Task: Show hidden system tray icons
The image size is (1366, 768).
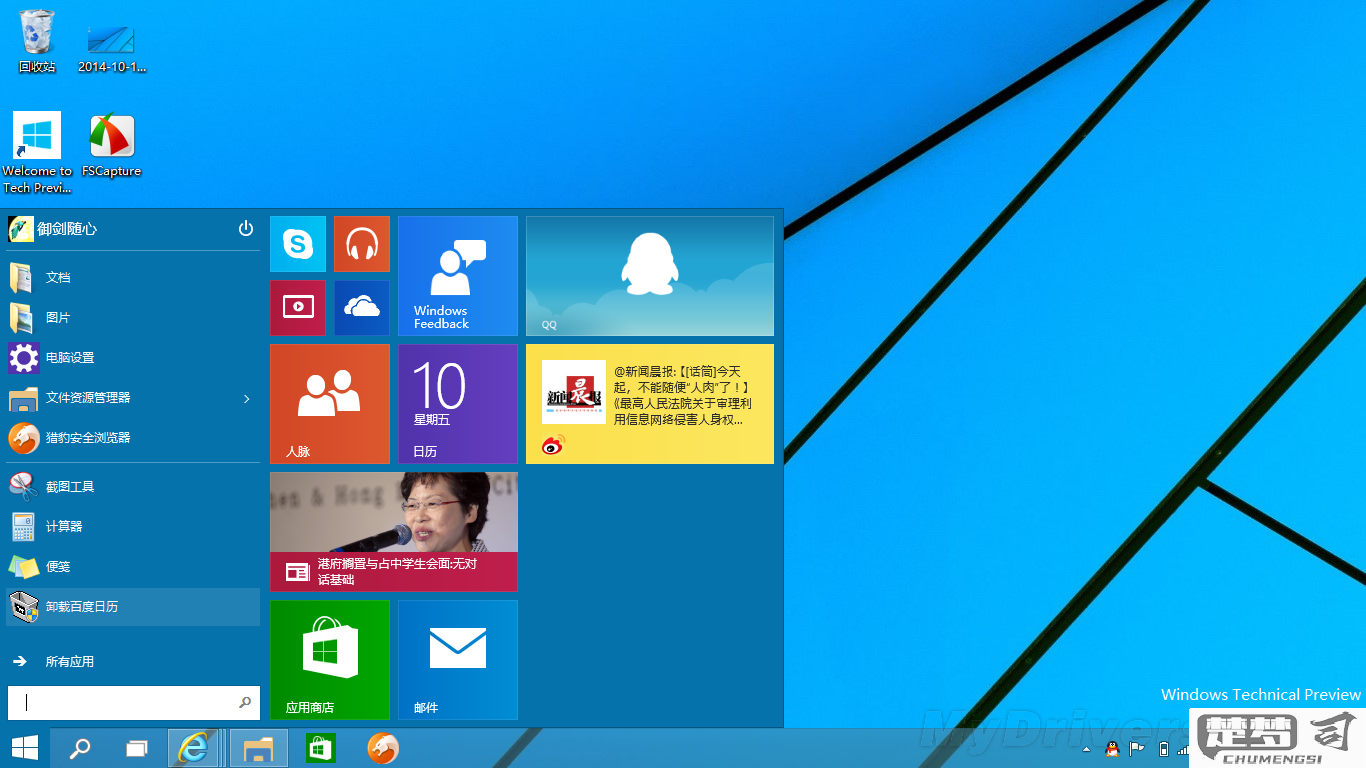Action: point(1087,748)
